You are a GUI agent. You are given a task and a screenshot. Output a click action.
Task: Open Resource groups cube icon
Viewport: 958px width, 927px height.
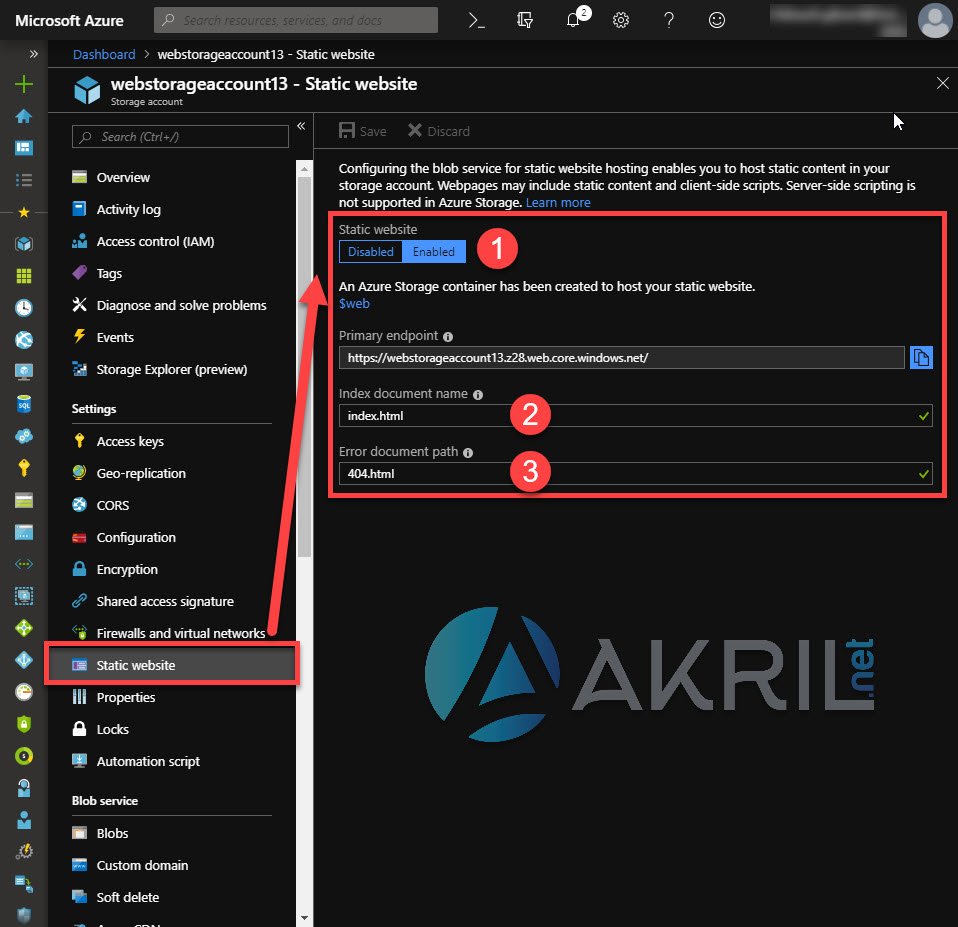click(x=24, y=244)
